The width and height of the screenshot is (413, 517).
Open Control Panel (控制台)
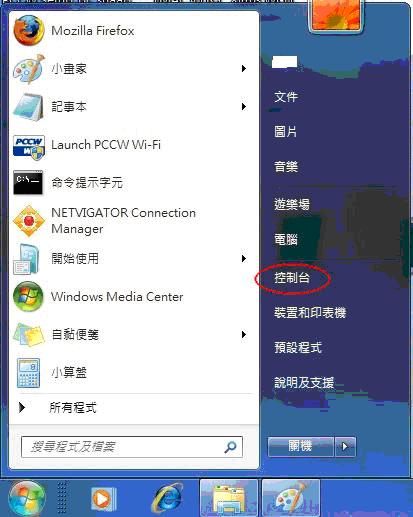tap(292, 278)
